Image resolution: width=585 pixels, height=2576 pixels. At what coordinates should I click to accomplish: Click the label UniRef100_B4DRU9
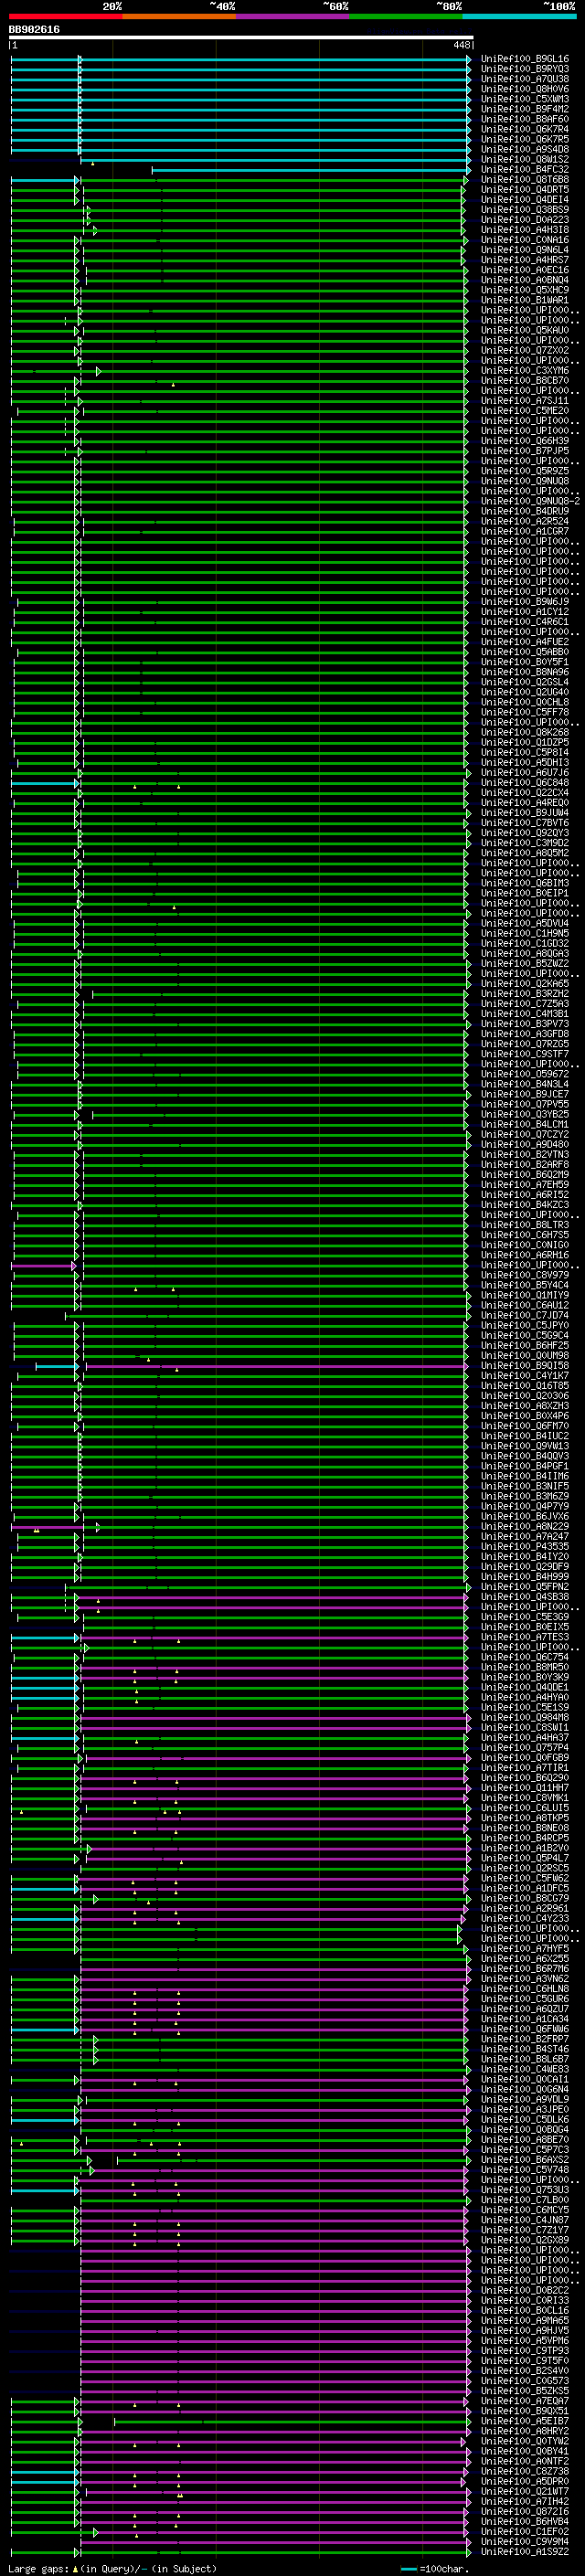coord(525,511)
